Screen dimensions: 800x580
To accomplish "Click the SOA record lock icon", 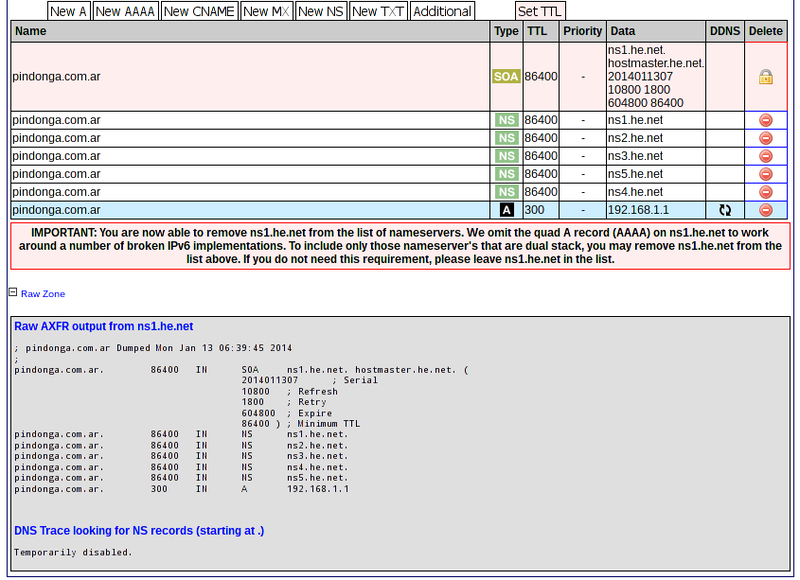I will click(766, 76).
